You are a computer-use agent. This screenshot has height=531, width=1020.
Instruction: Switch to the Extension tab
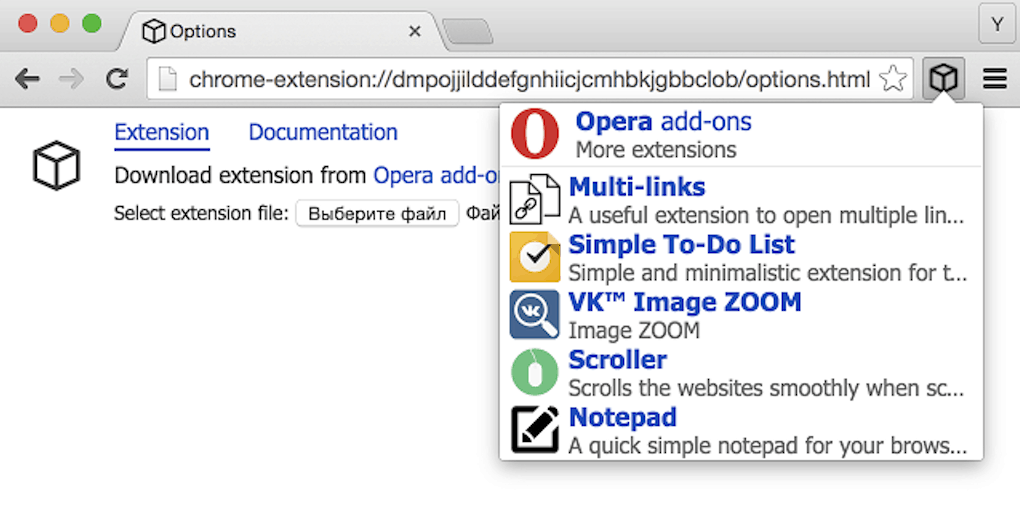click(x=162, y=133)
